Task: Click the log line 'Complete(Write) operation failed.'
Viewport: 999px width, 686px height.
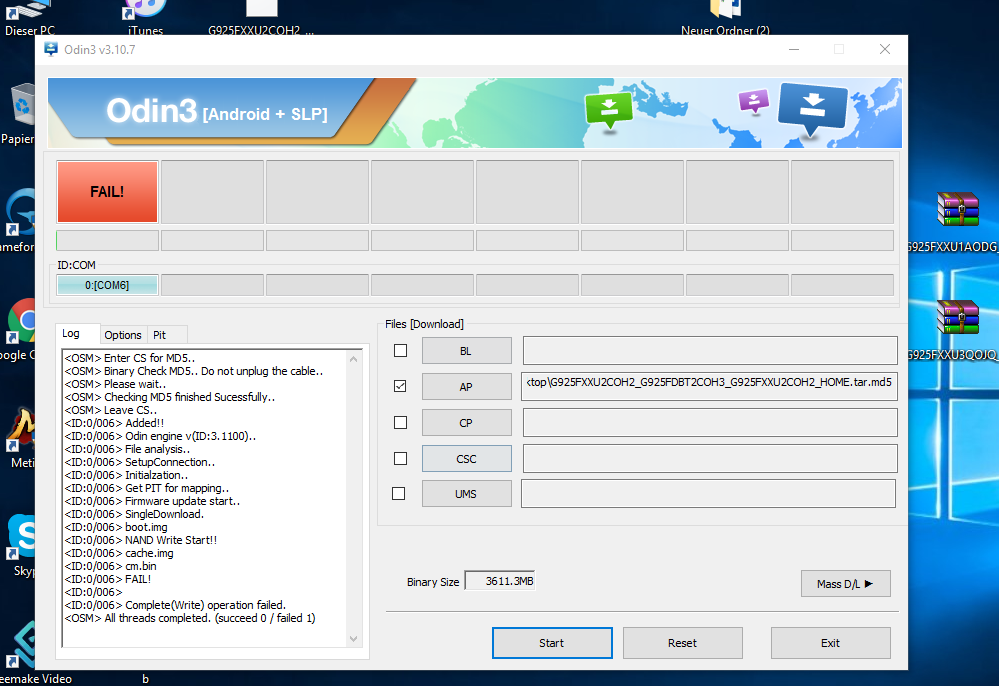Action: coord(175,605)
